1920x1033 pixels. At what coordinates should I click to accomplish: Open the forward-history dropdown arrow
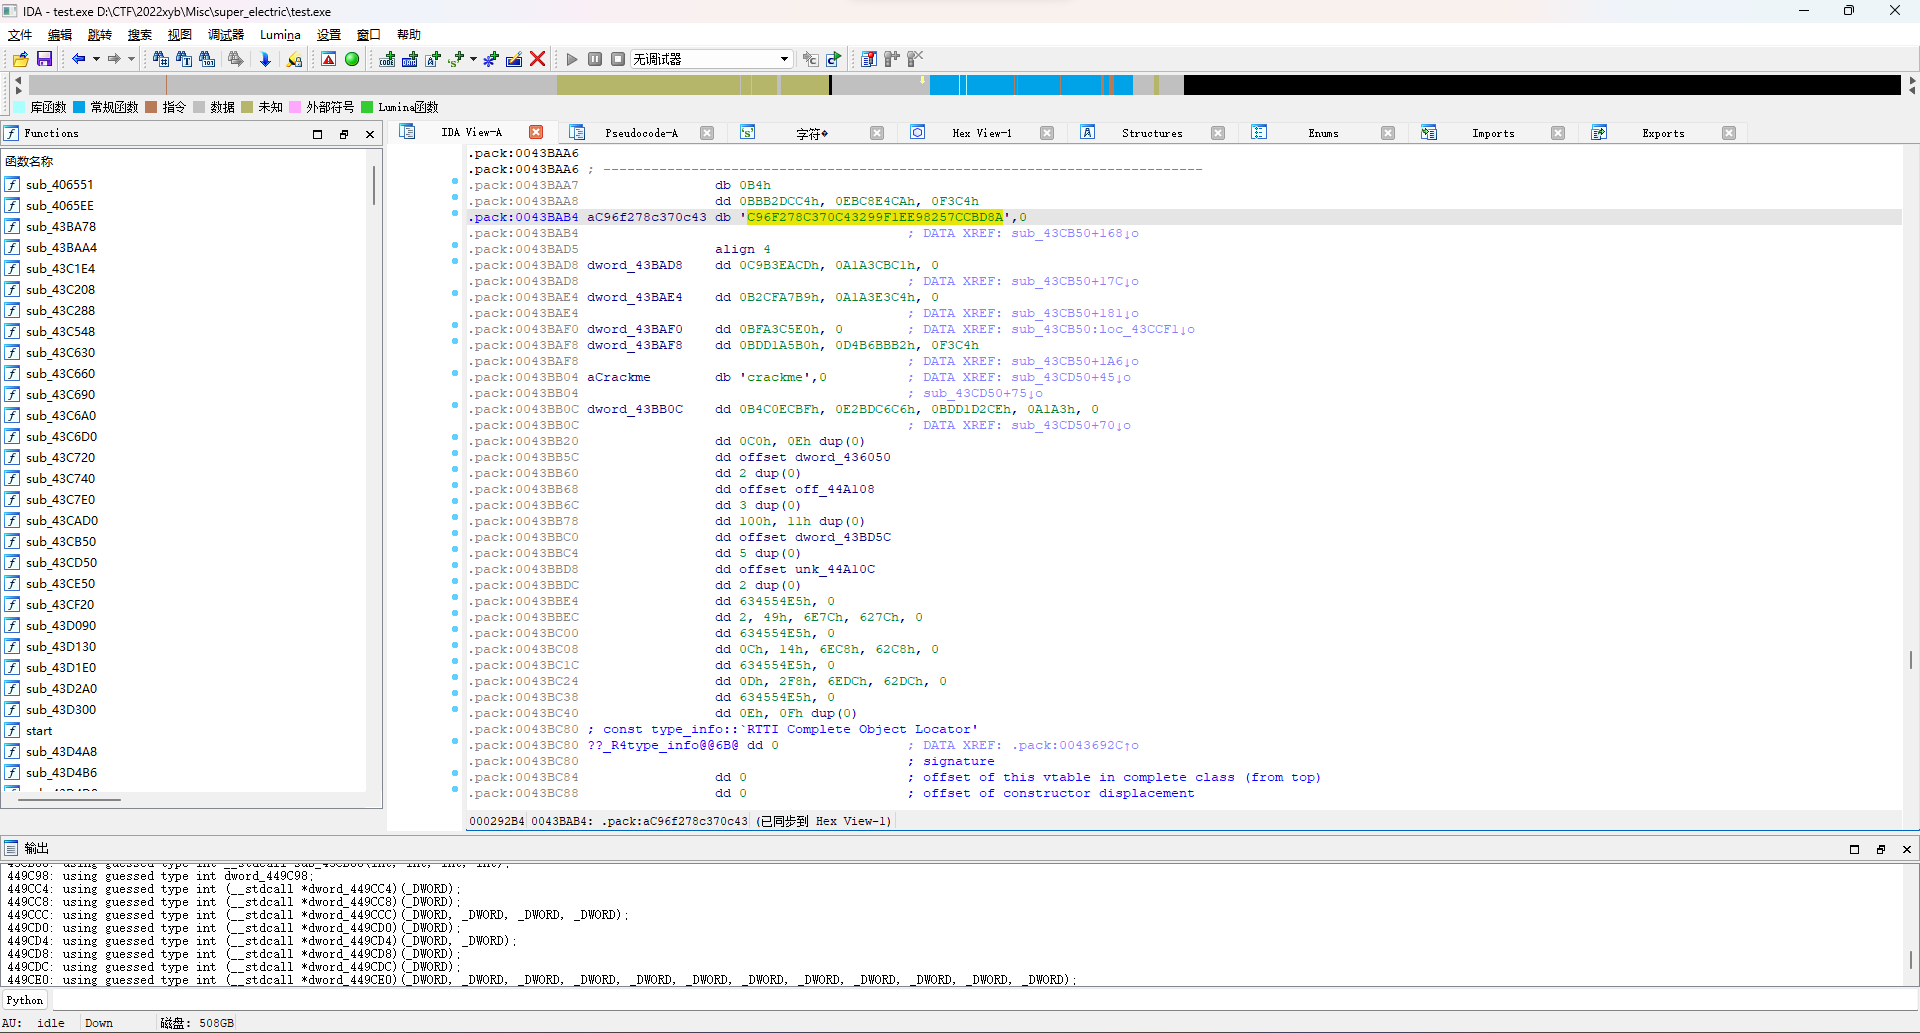[x=131, y=59]
